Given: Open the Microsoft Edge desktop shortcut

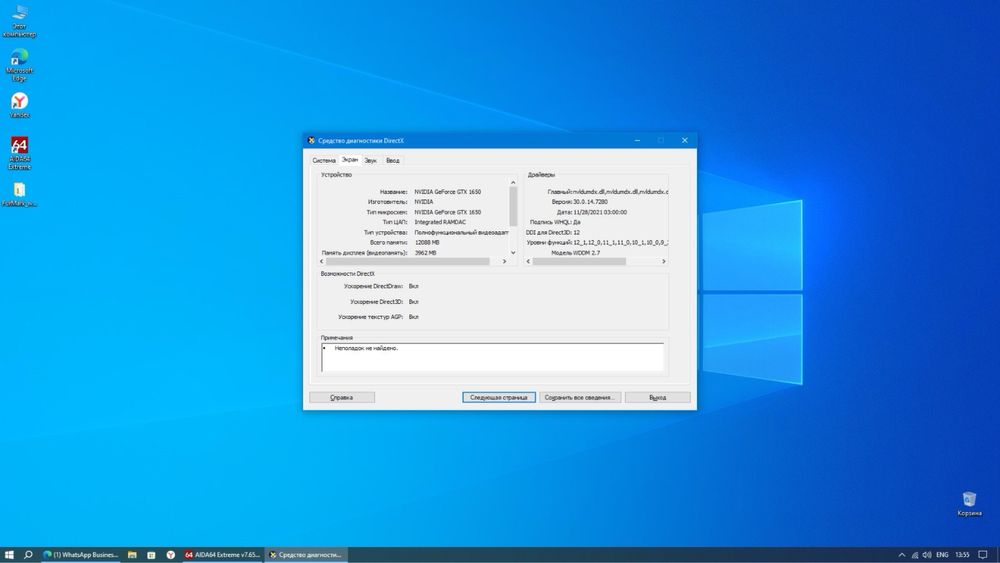Looking at the screenshot, I should (x=19, y=64).
